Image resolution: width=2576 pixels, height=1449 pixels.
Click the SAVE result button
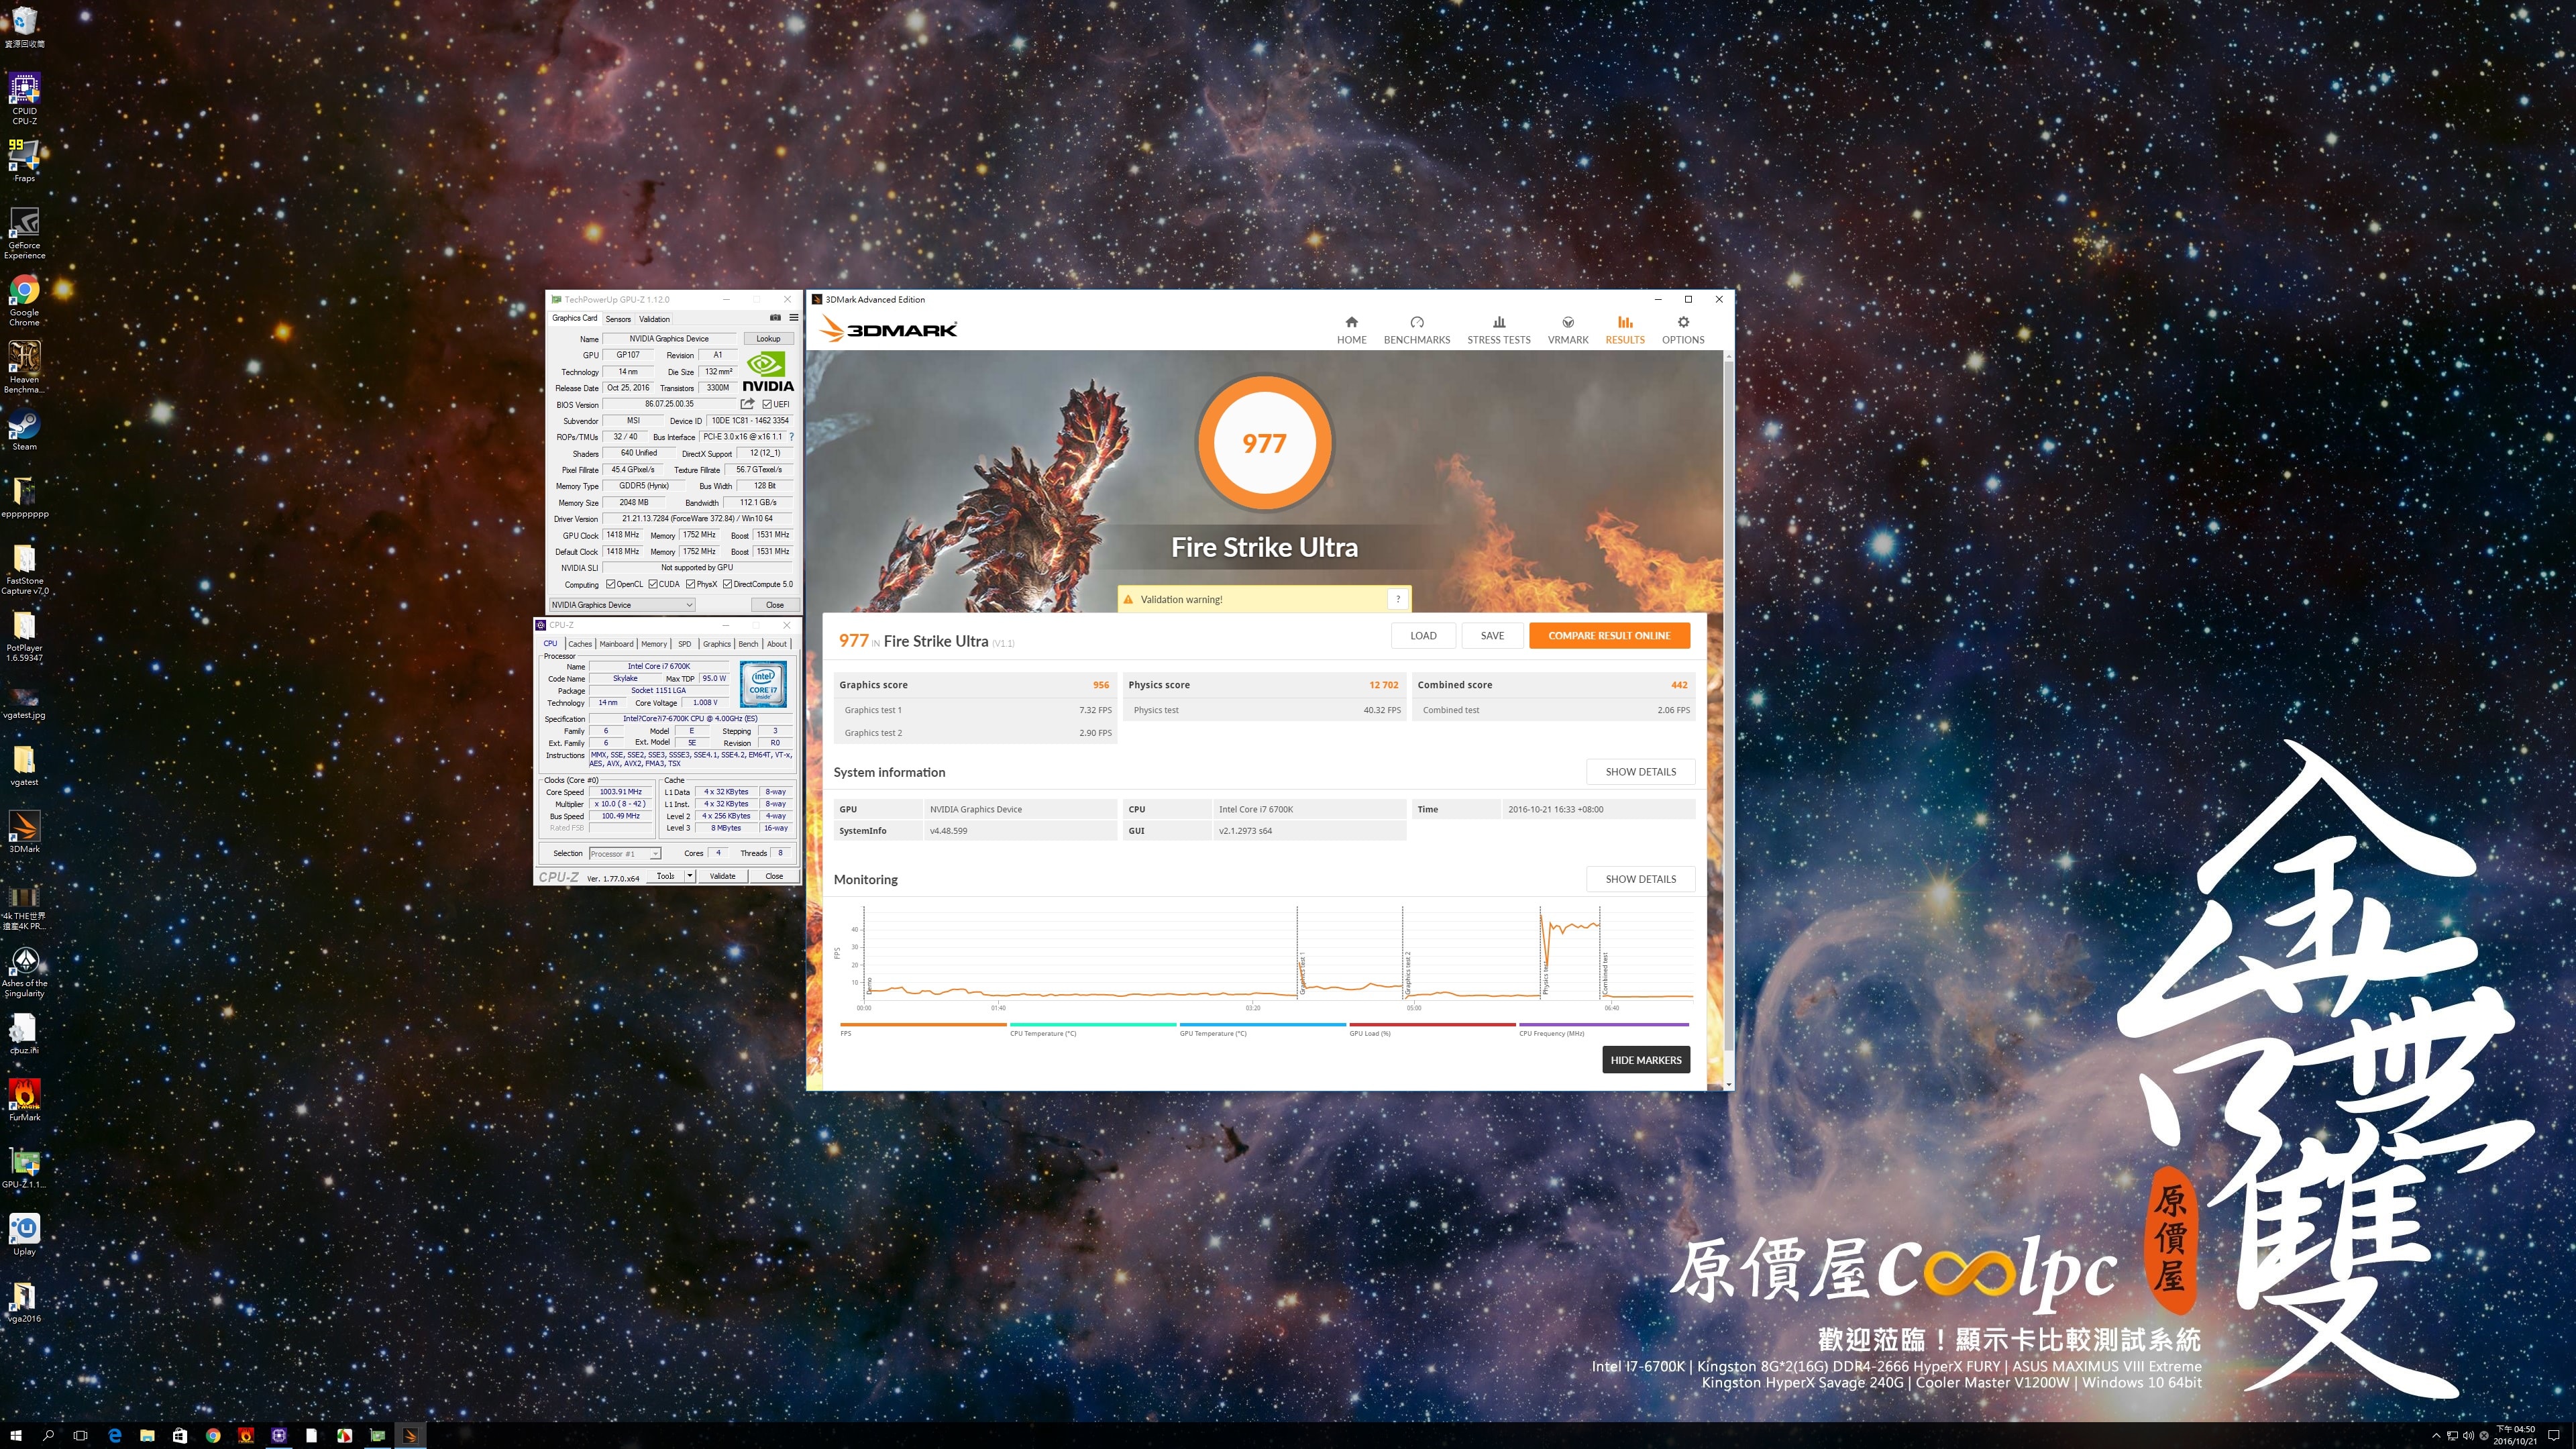(x=1492, y=635)
